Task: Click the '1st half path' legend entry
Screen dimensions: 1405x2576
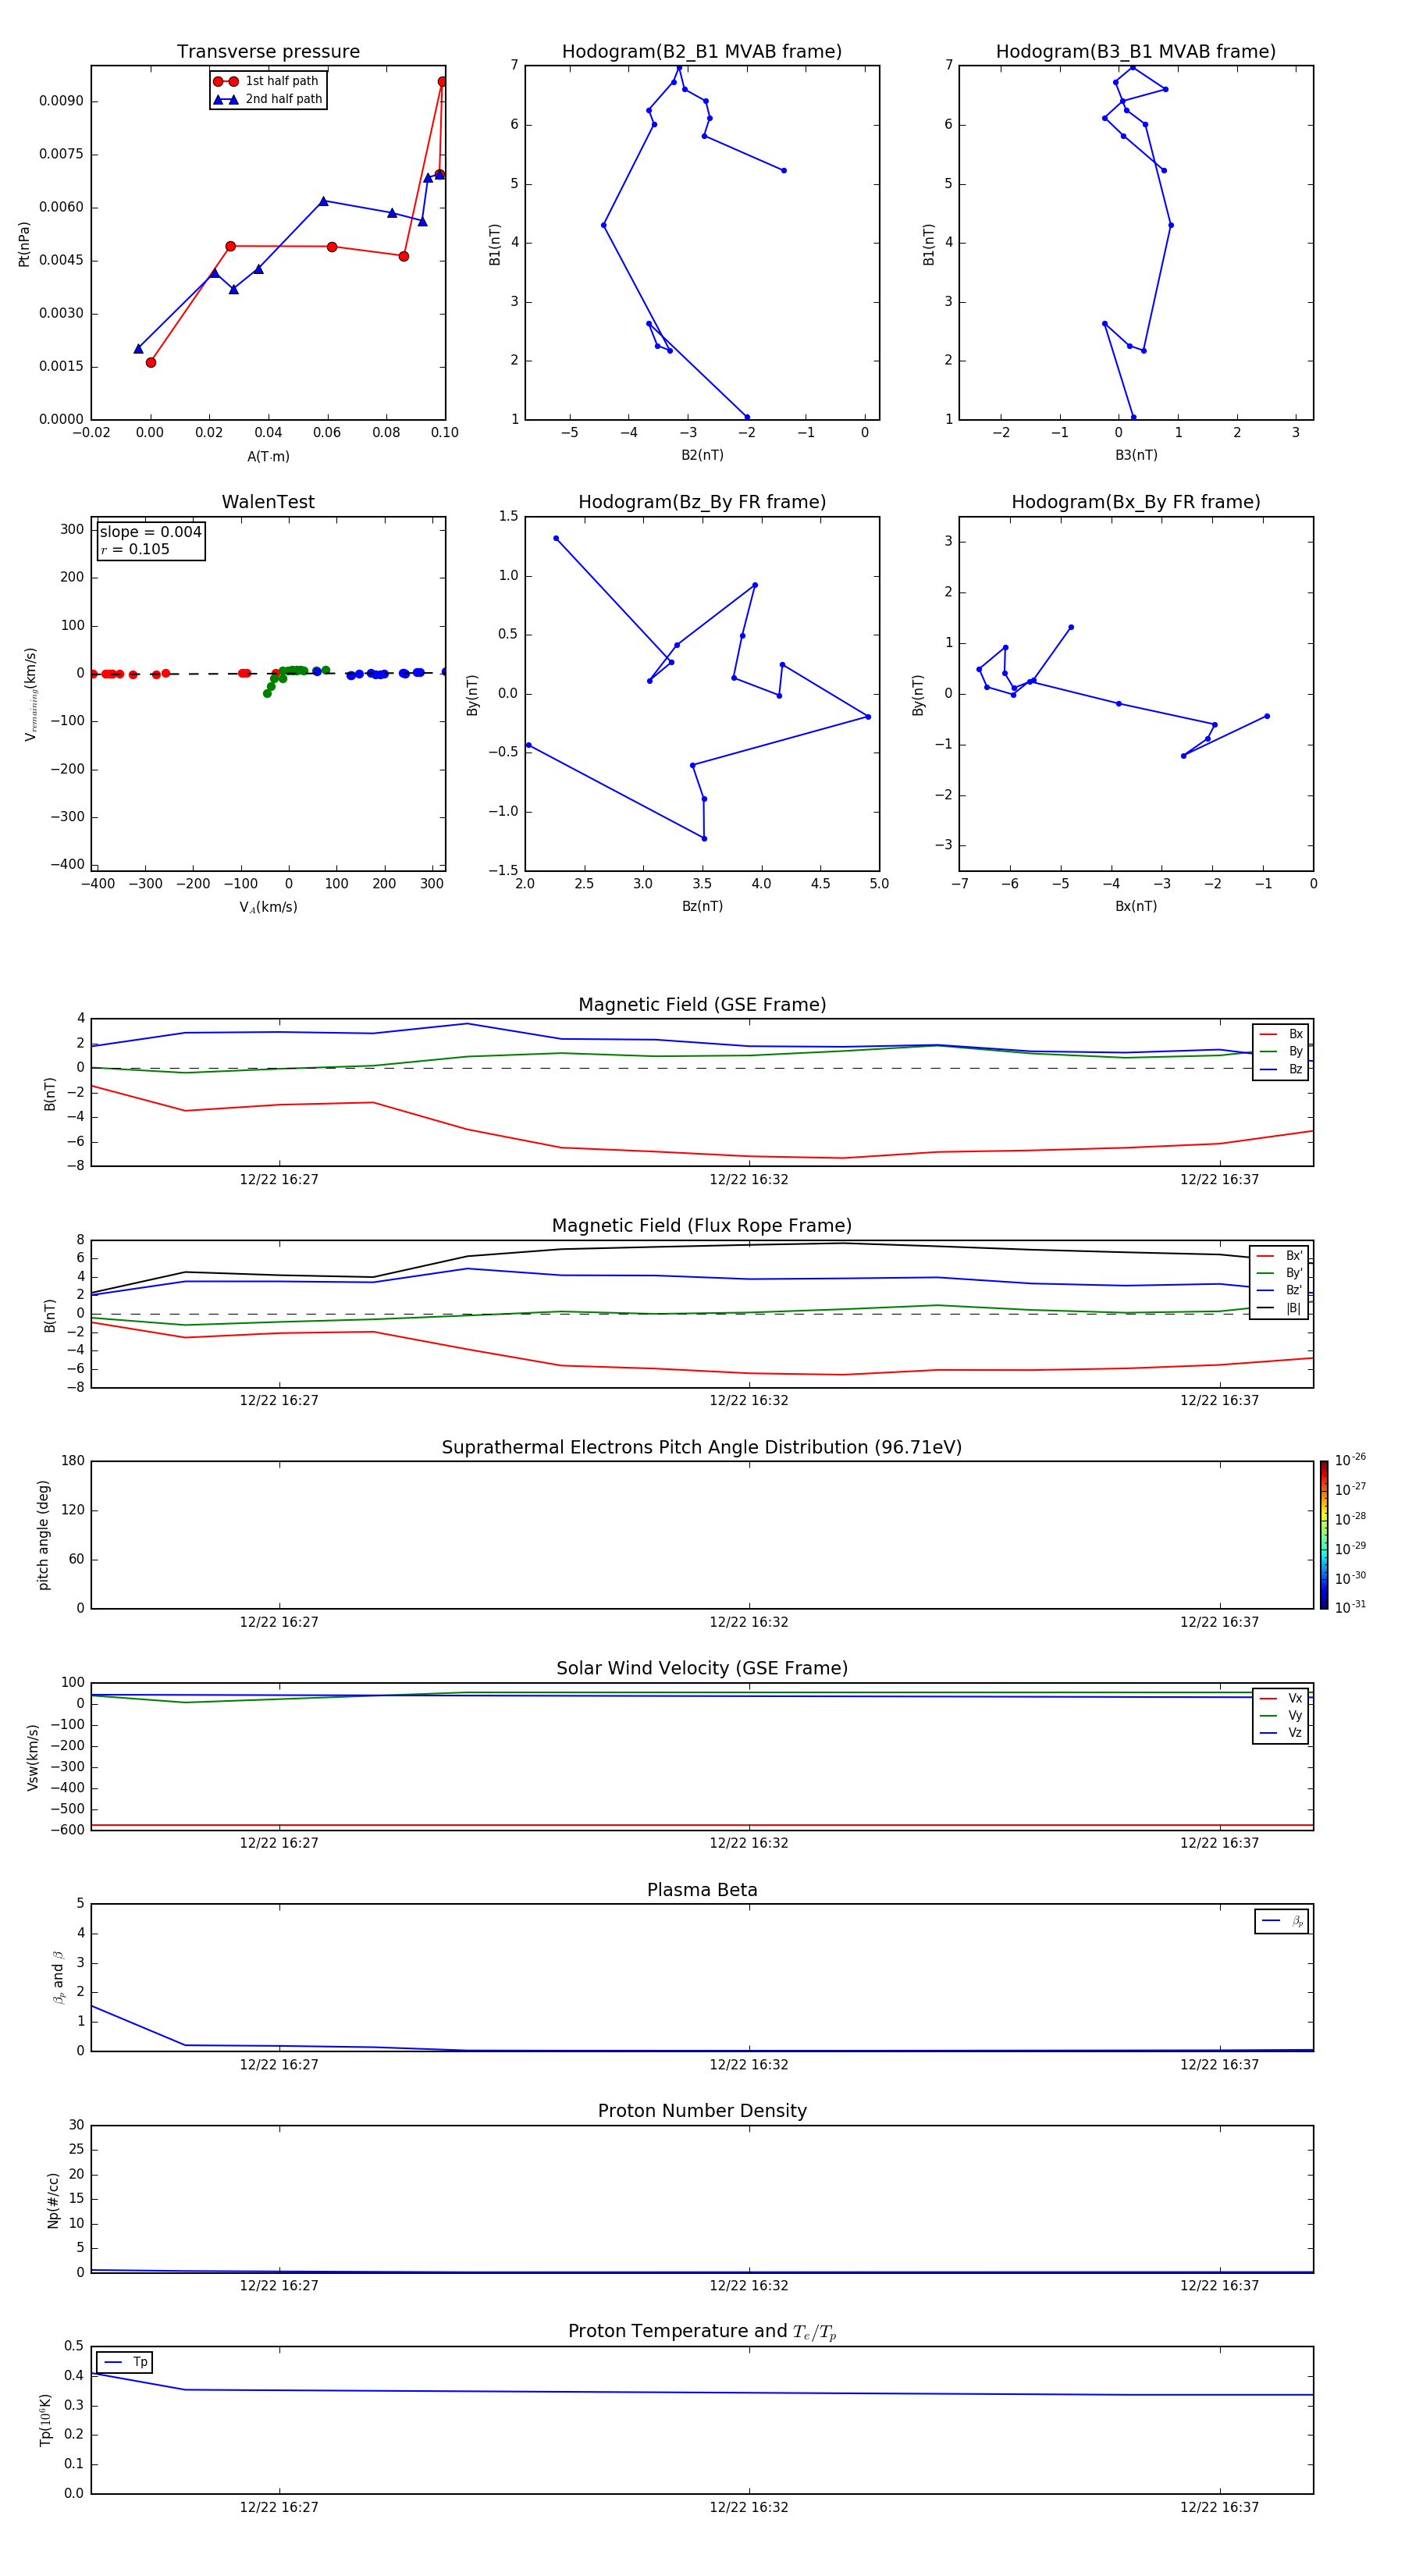Action: point(268,81)
